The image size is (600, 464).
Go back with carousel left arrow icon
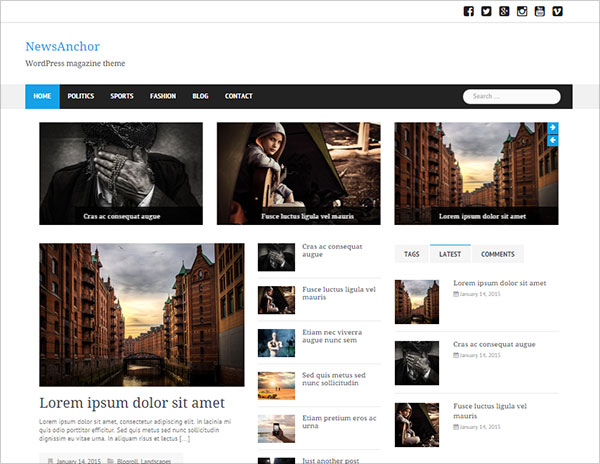coord(553,140)
